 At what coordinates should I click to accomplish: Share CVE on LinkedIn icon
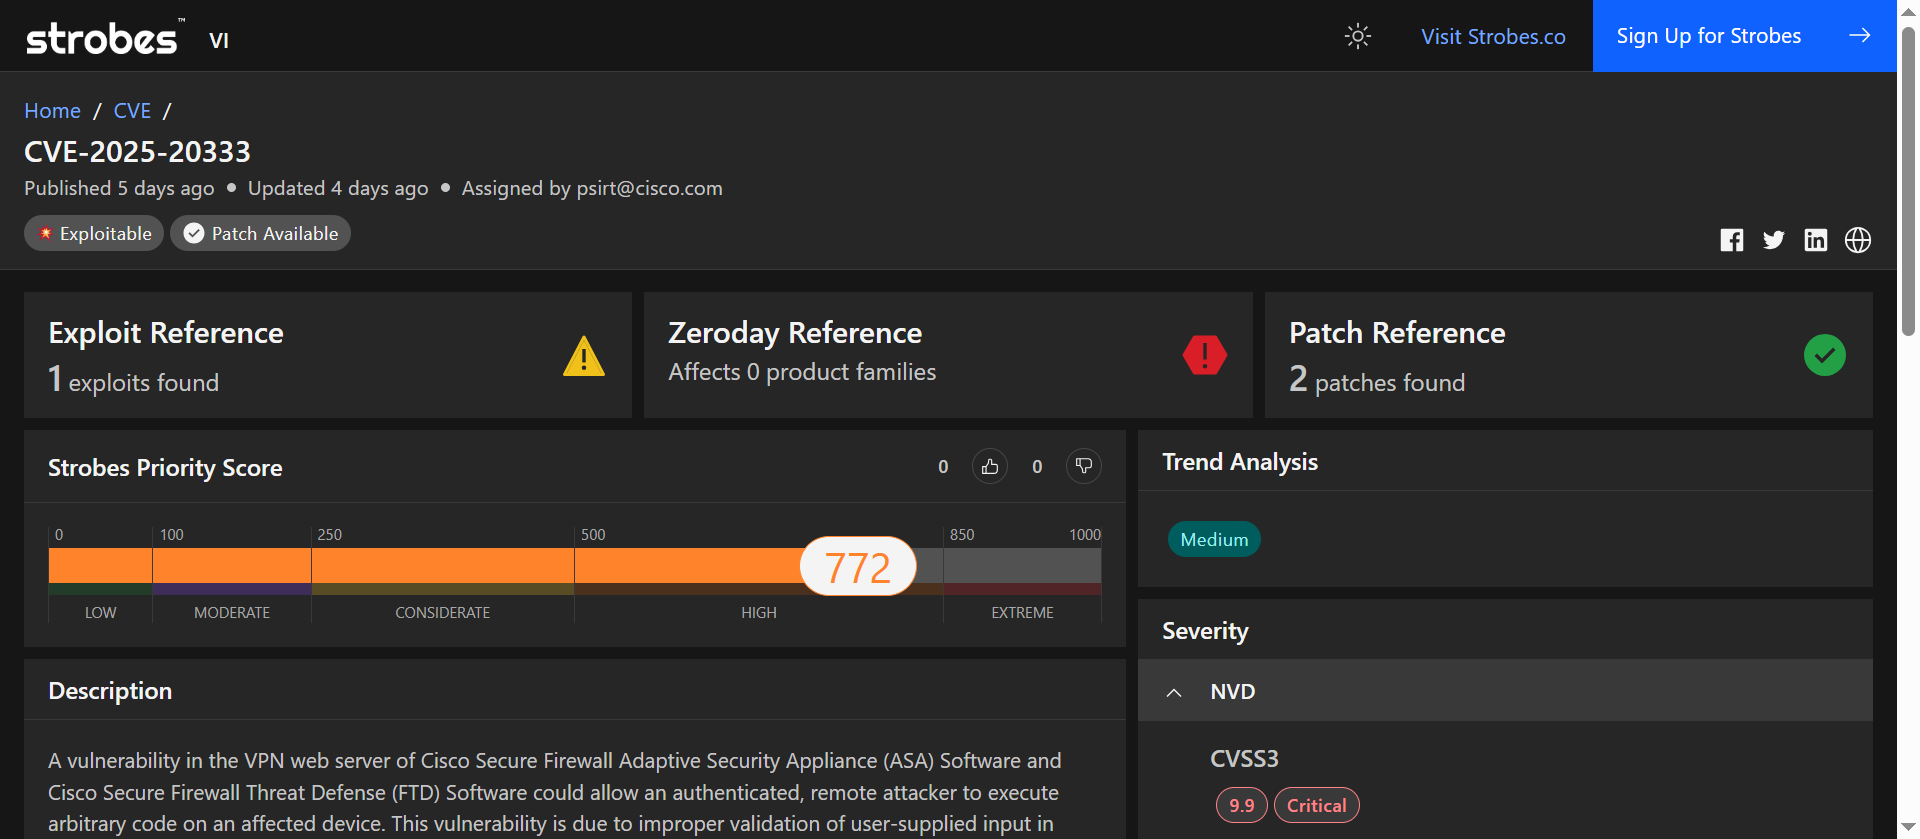point(1815,240)
